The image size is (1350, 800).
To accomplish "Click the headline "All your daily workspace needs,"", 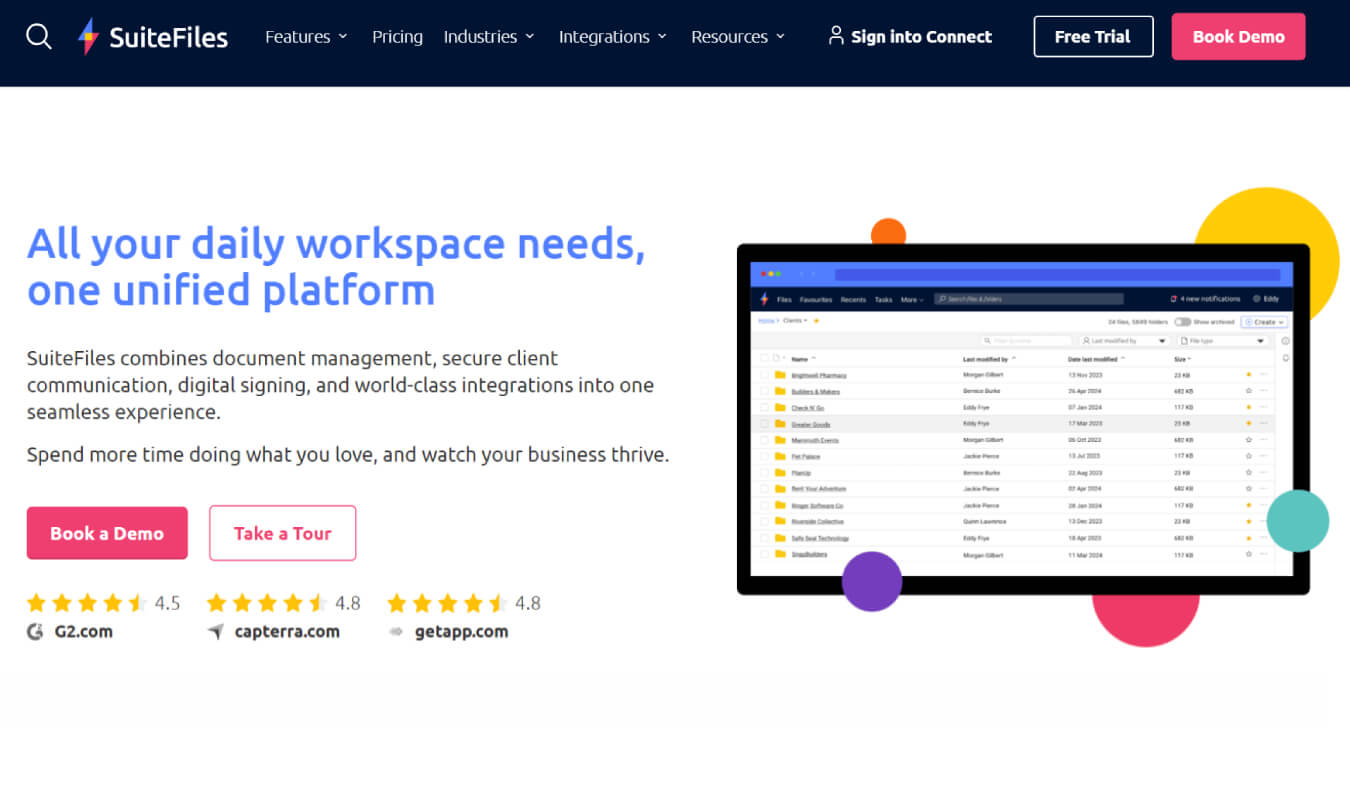I will [x=336, y=244].
